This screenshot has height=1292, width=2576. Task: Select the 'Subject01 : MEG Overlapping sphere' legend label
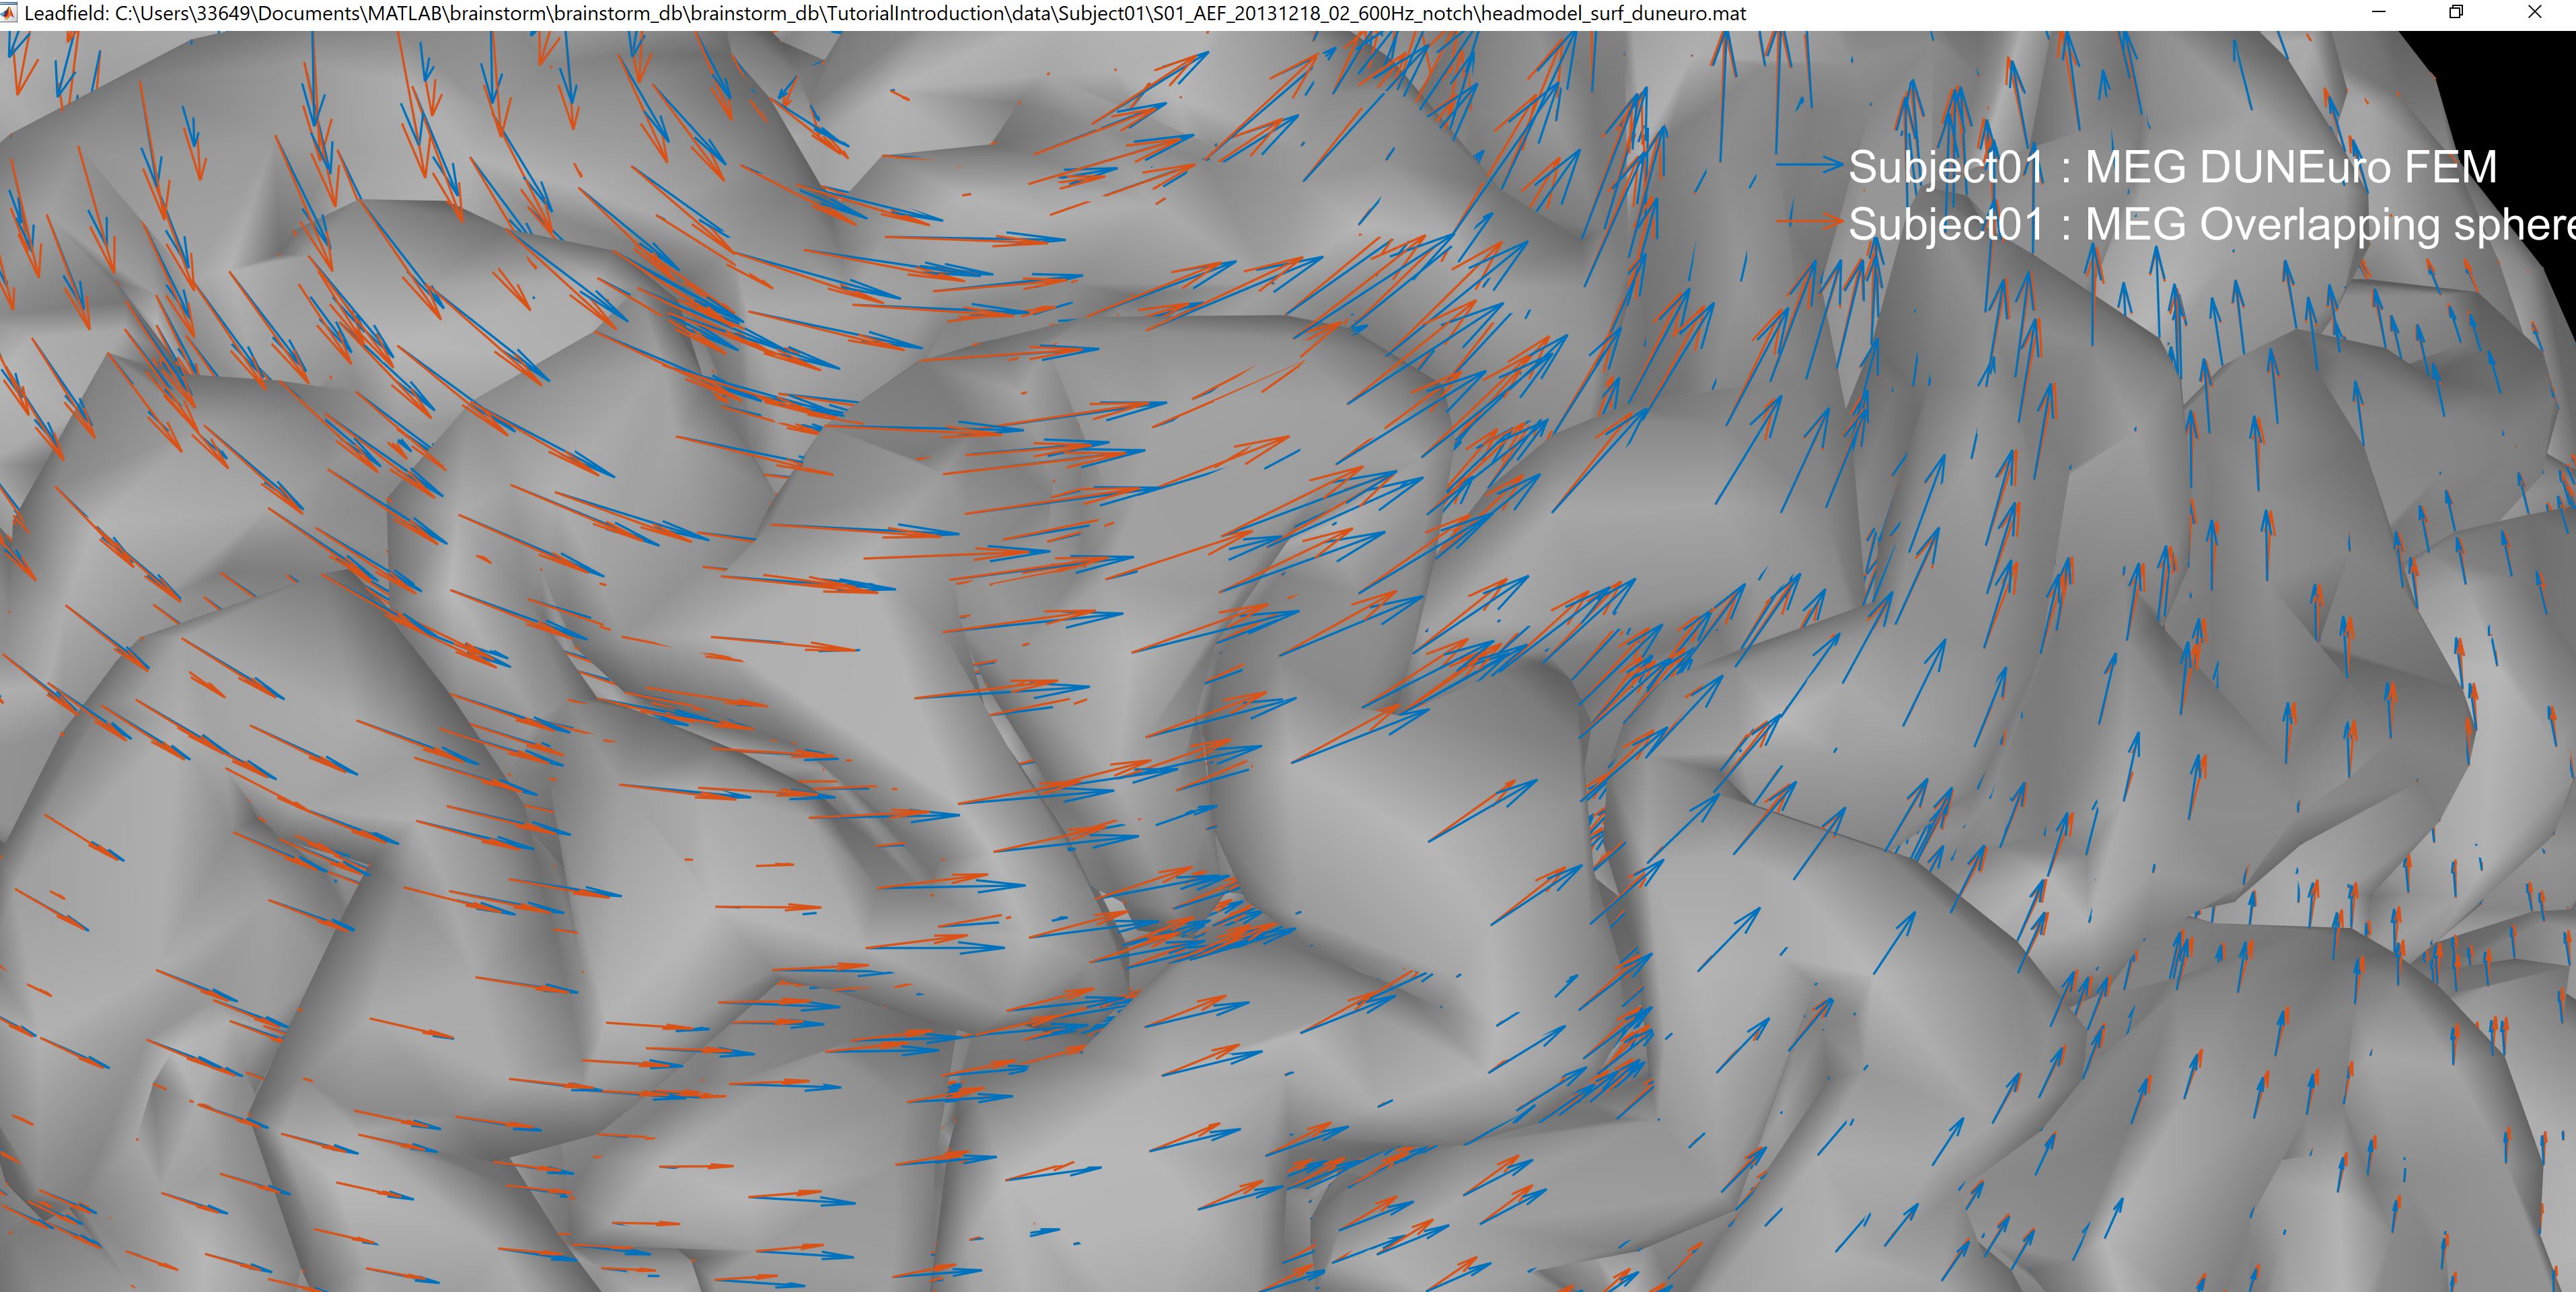pos(2210,224)
